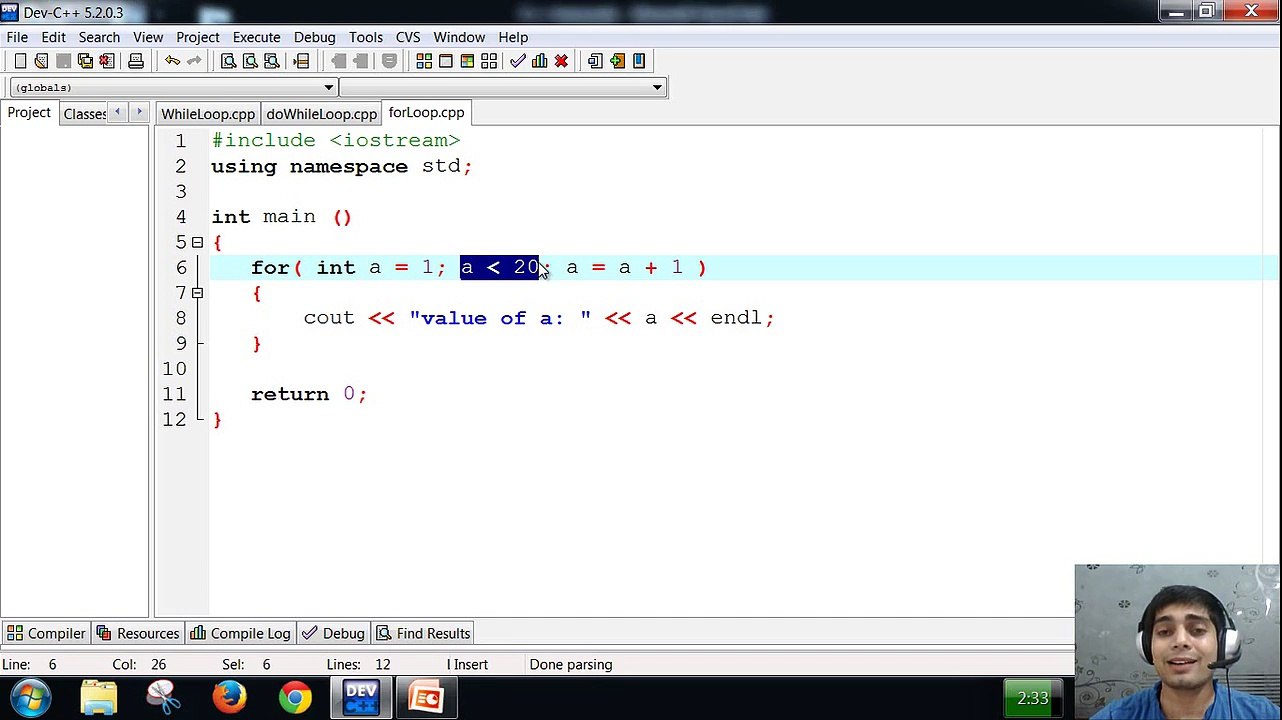The image size is (1282, 720).
Task: Click the "#include <iostream>" code line
Action: pyautogui.click(x=336, y=141)
